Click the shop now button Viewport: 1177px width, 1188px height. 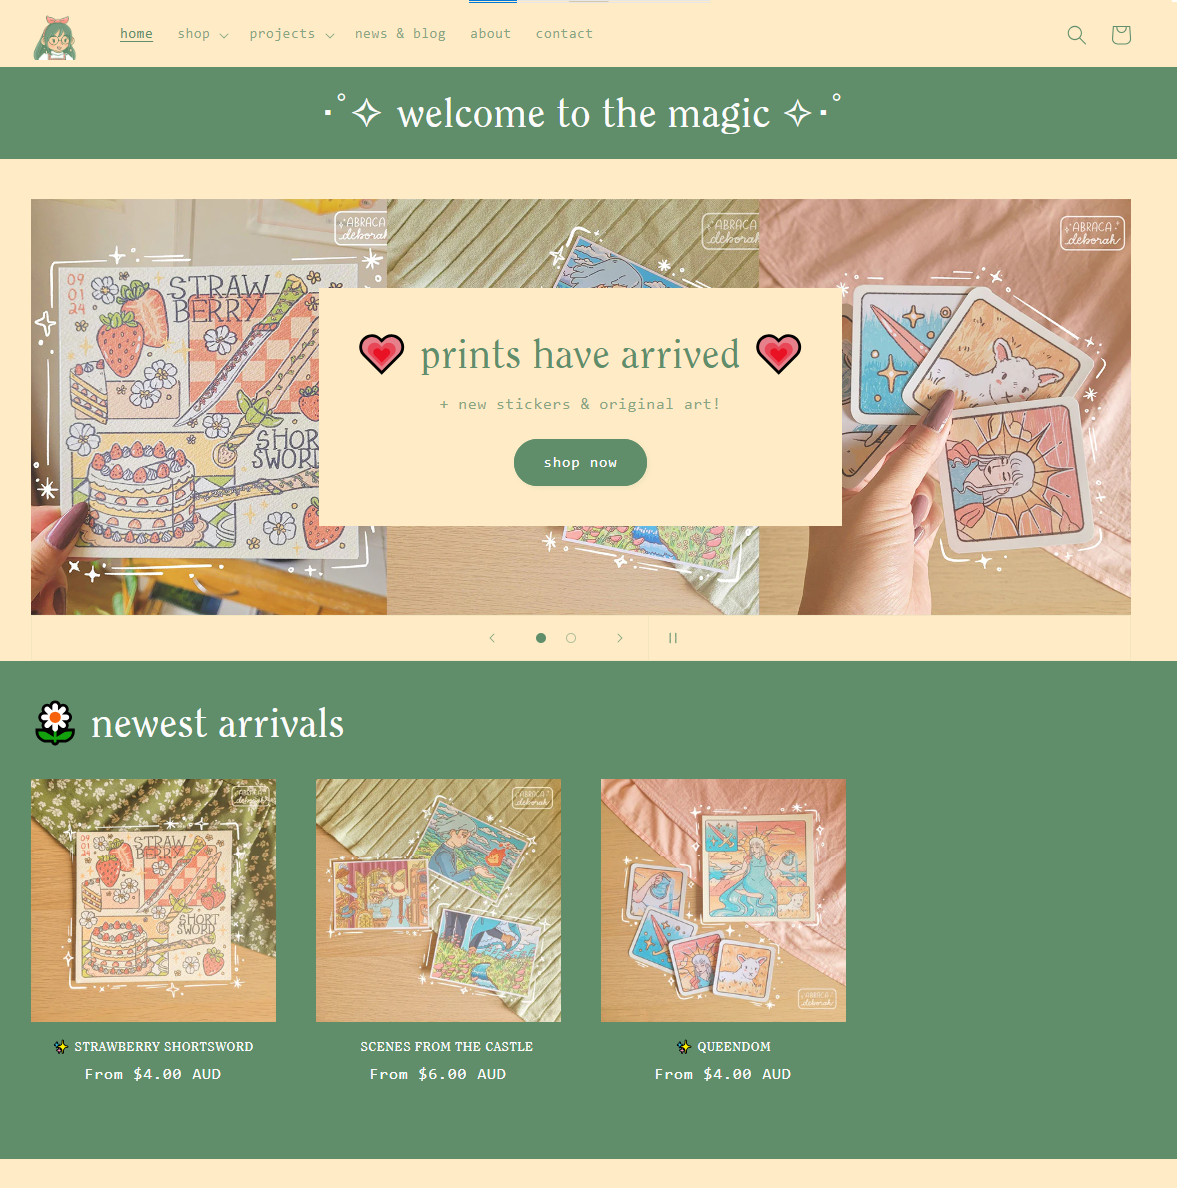point(581,462)
